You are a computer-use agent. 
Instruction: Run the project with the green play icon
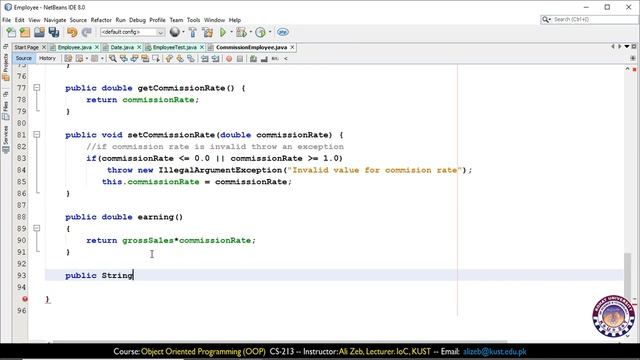point(223,32)
